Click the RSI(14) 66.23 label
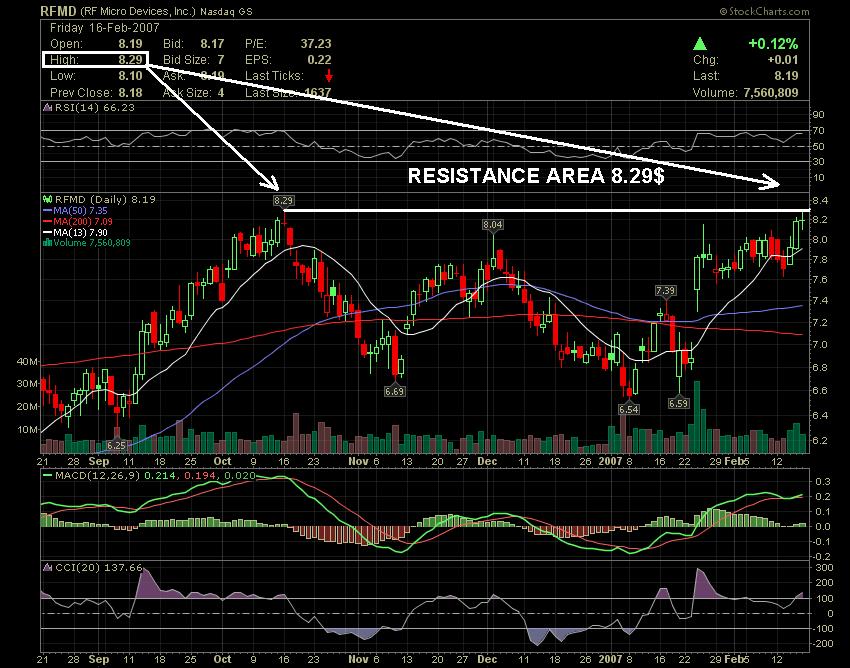The width and height of the screenshot is (850, 668). [x=95, y=107]
